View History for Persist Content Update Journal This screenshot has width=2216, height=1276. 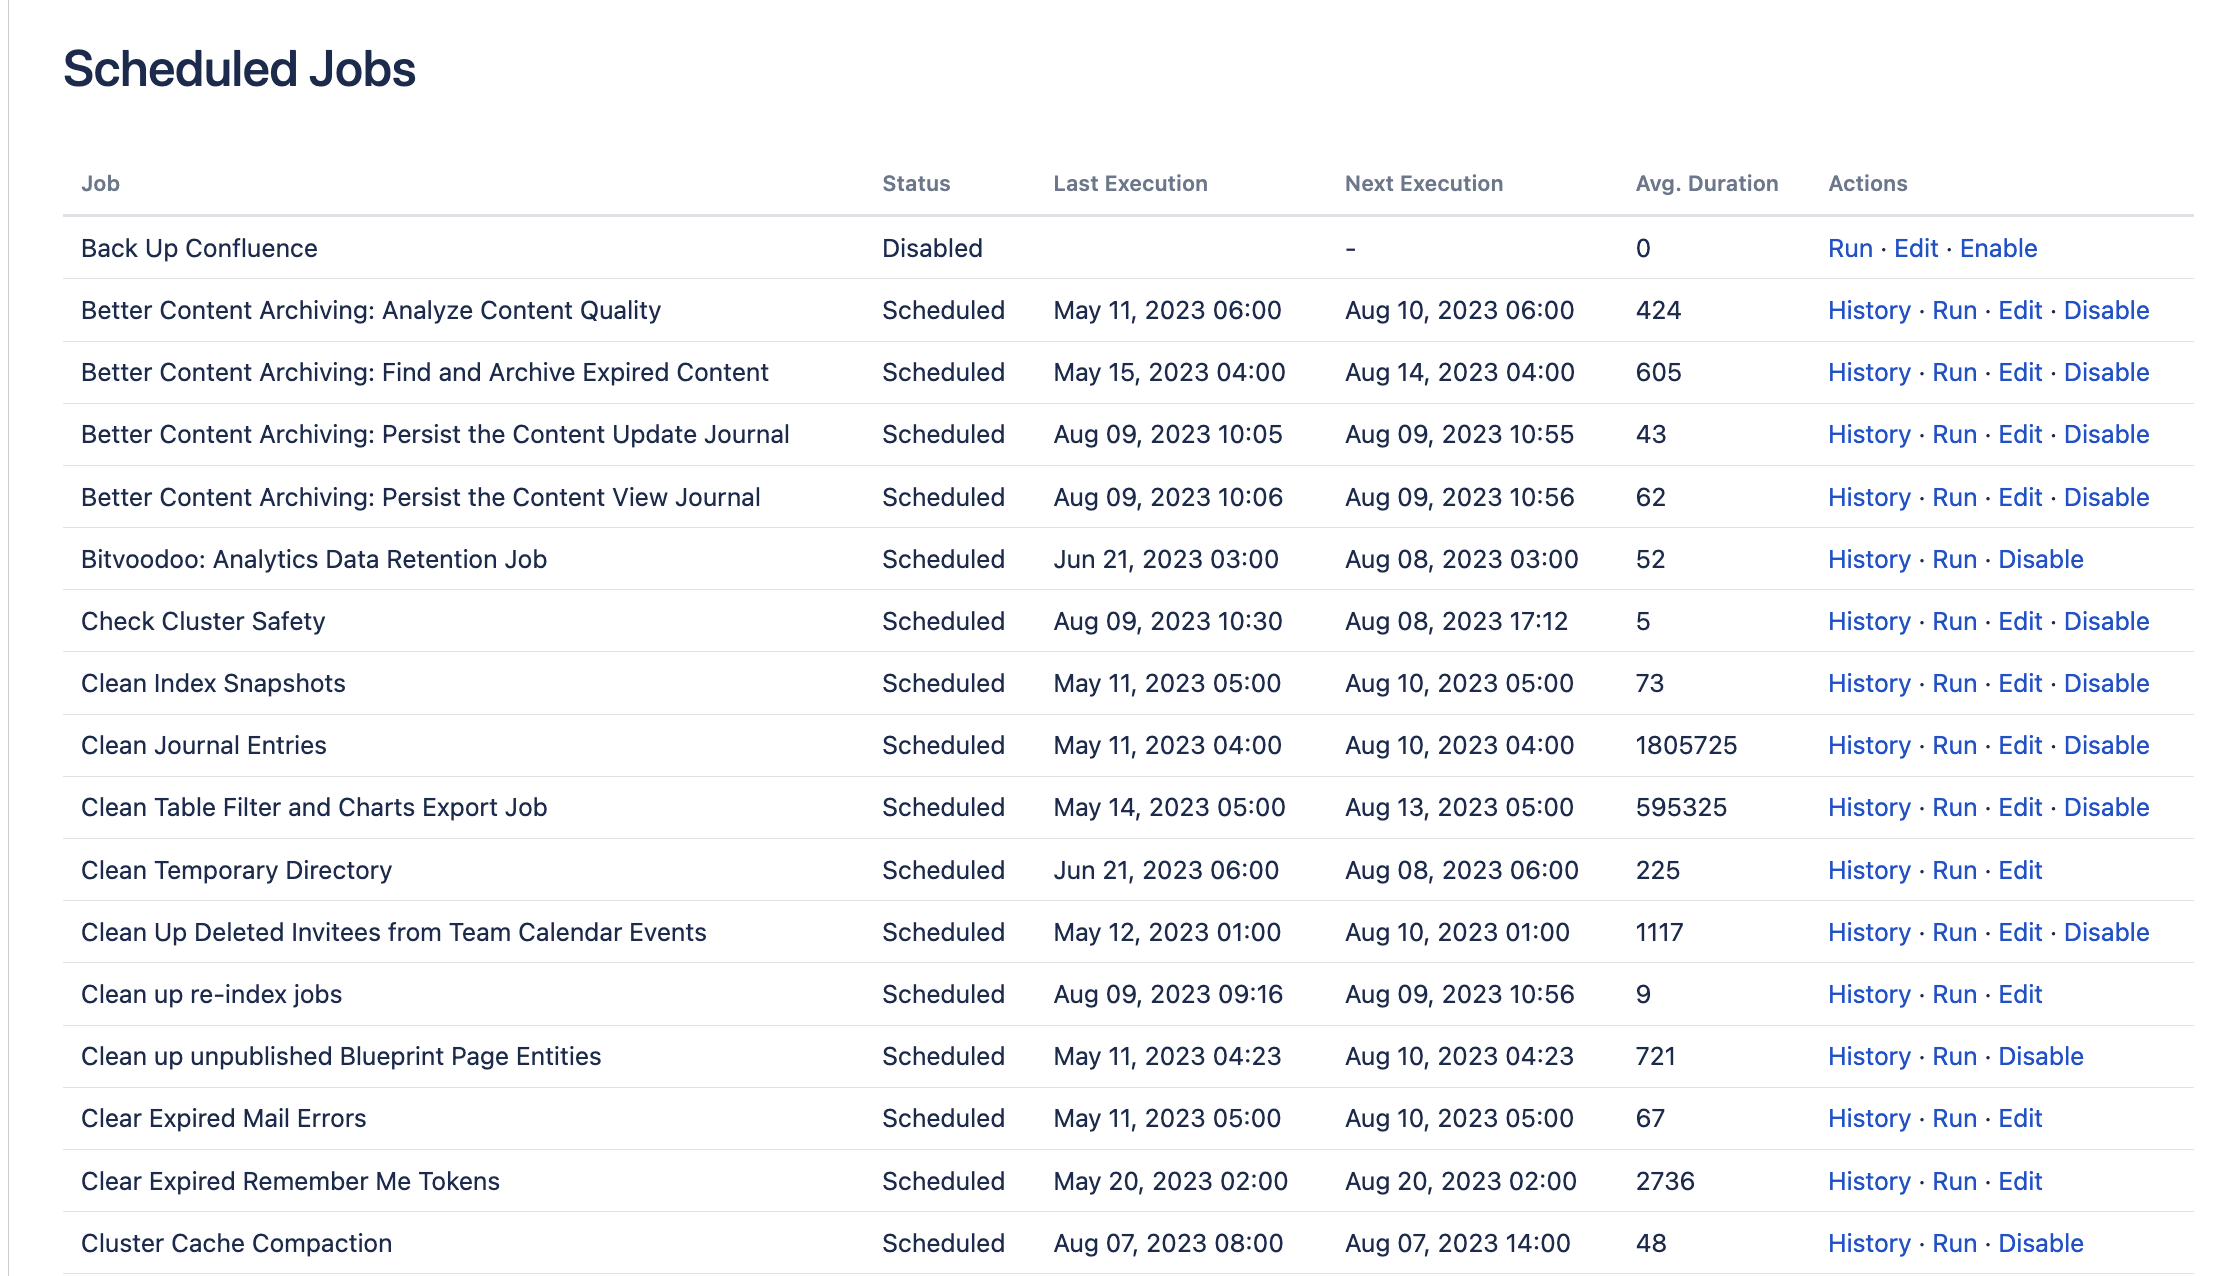point(1869,434)
